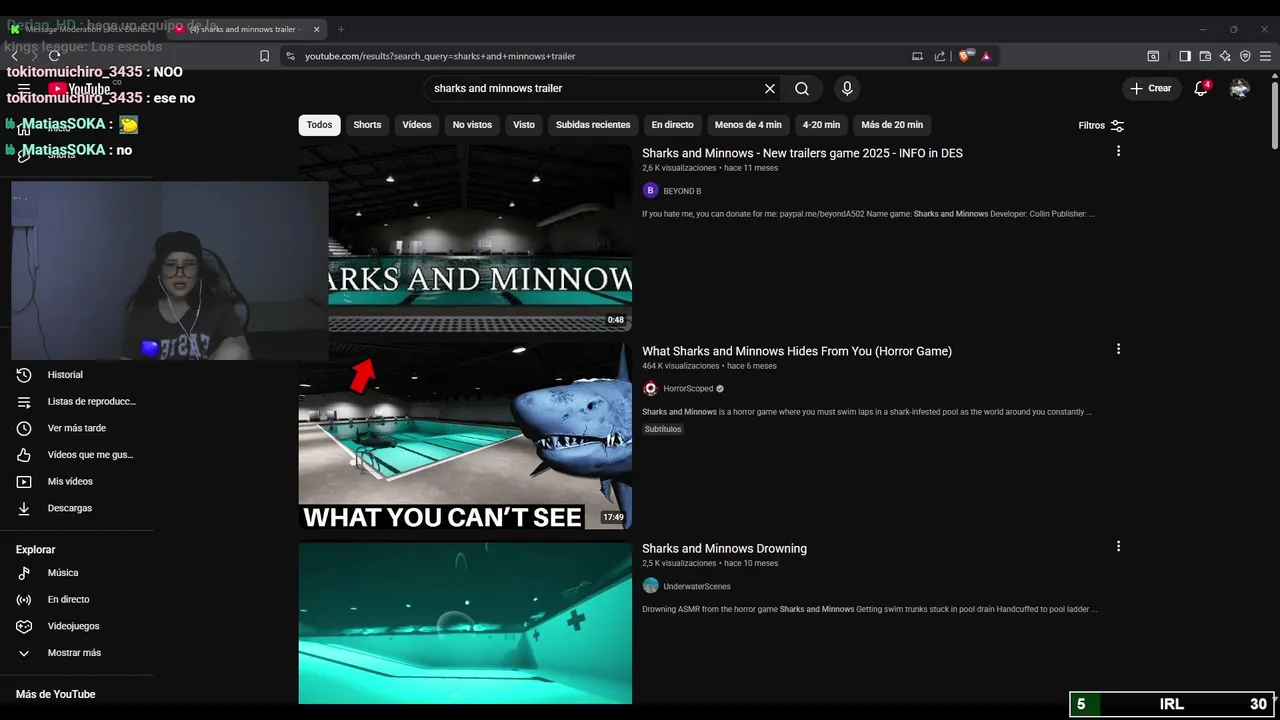The image size is (1280, 720).
Task: Open the Filtros filter options
Action: point(1101,126)
